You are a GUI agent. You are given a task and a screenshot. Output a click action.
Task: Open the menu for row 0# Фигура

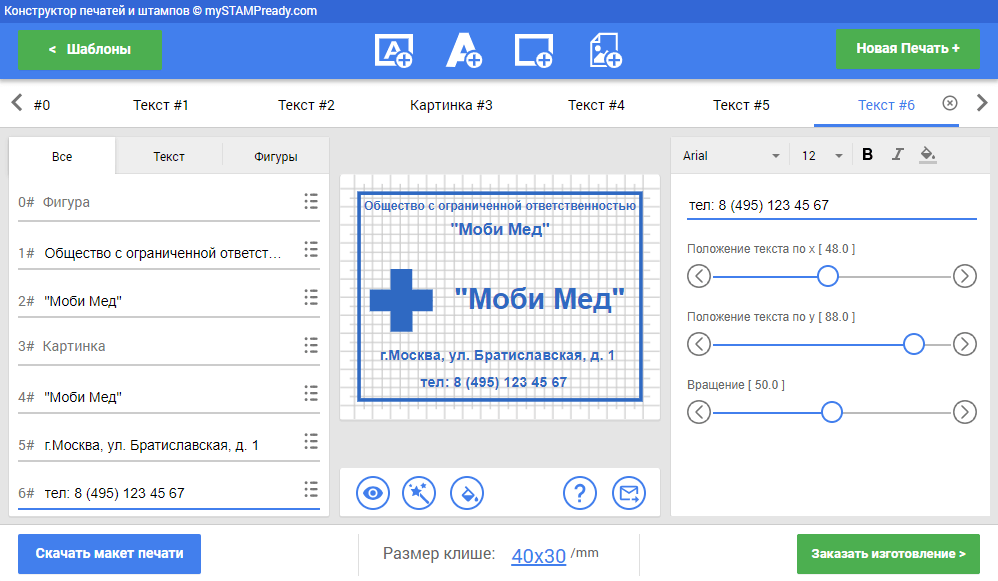(311, 202)
